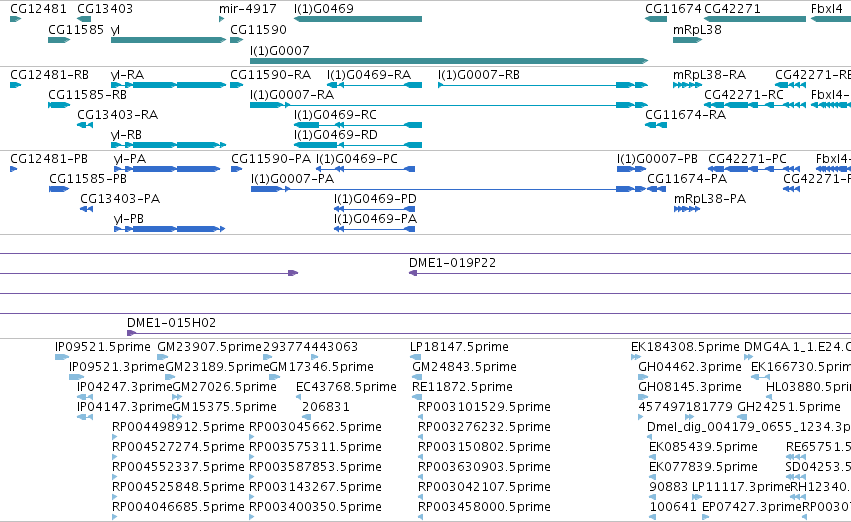Image resolution: width=851 pixels, height=522 pixels.
Task: Open transcript l(1)G0469-RA
Action: [x=369, y=74]
